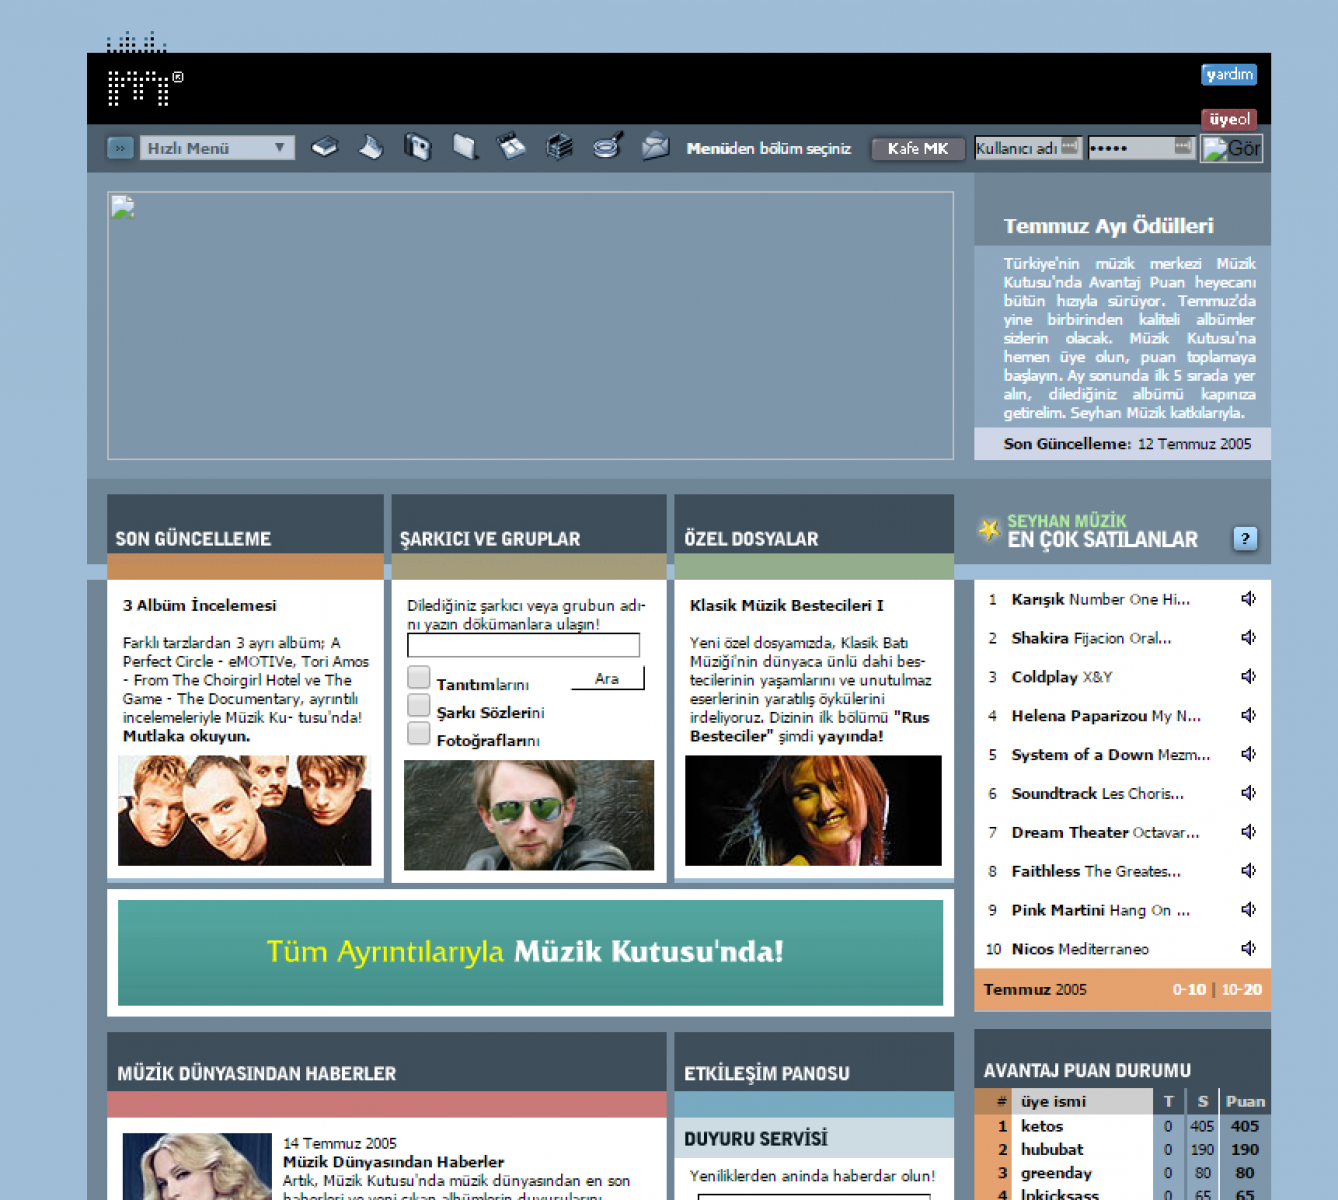Screen dimensions: 1338x1200
Task: Click the Kafe MK button
Action: click(x=917, y=148)
